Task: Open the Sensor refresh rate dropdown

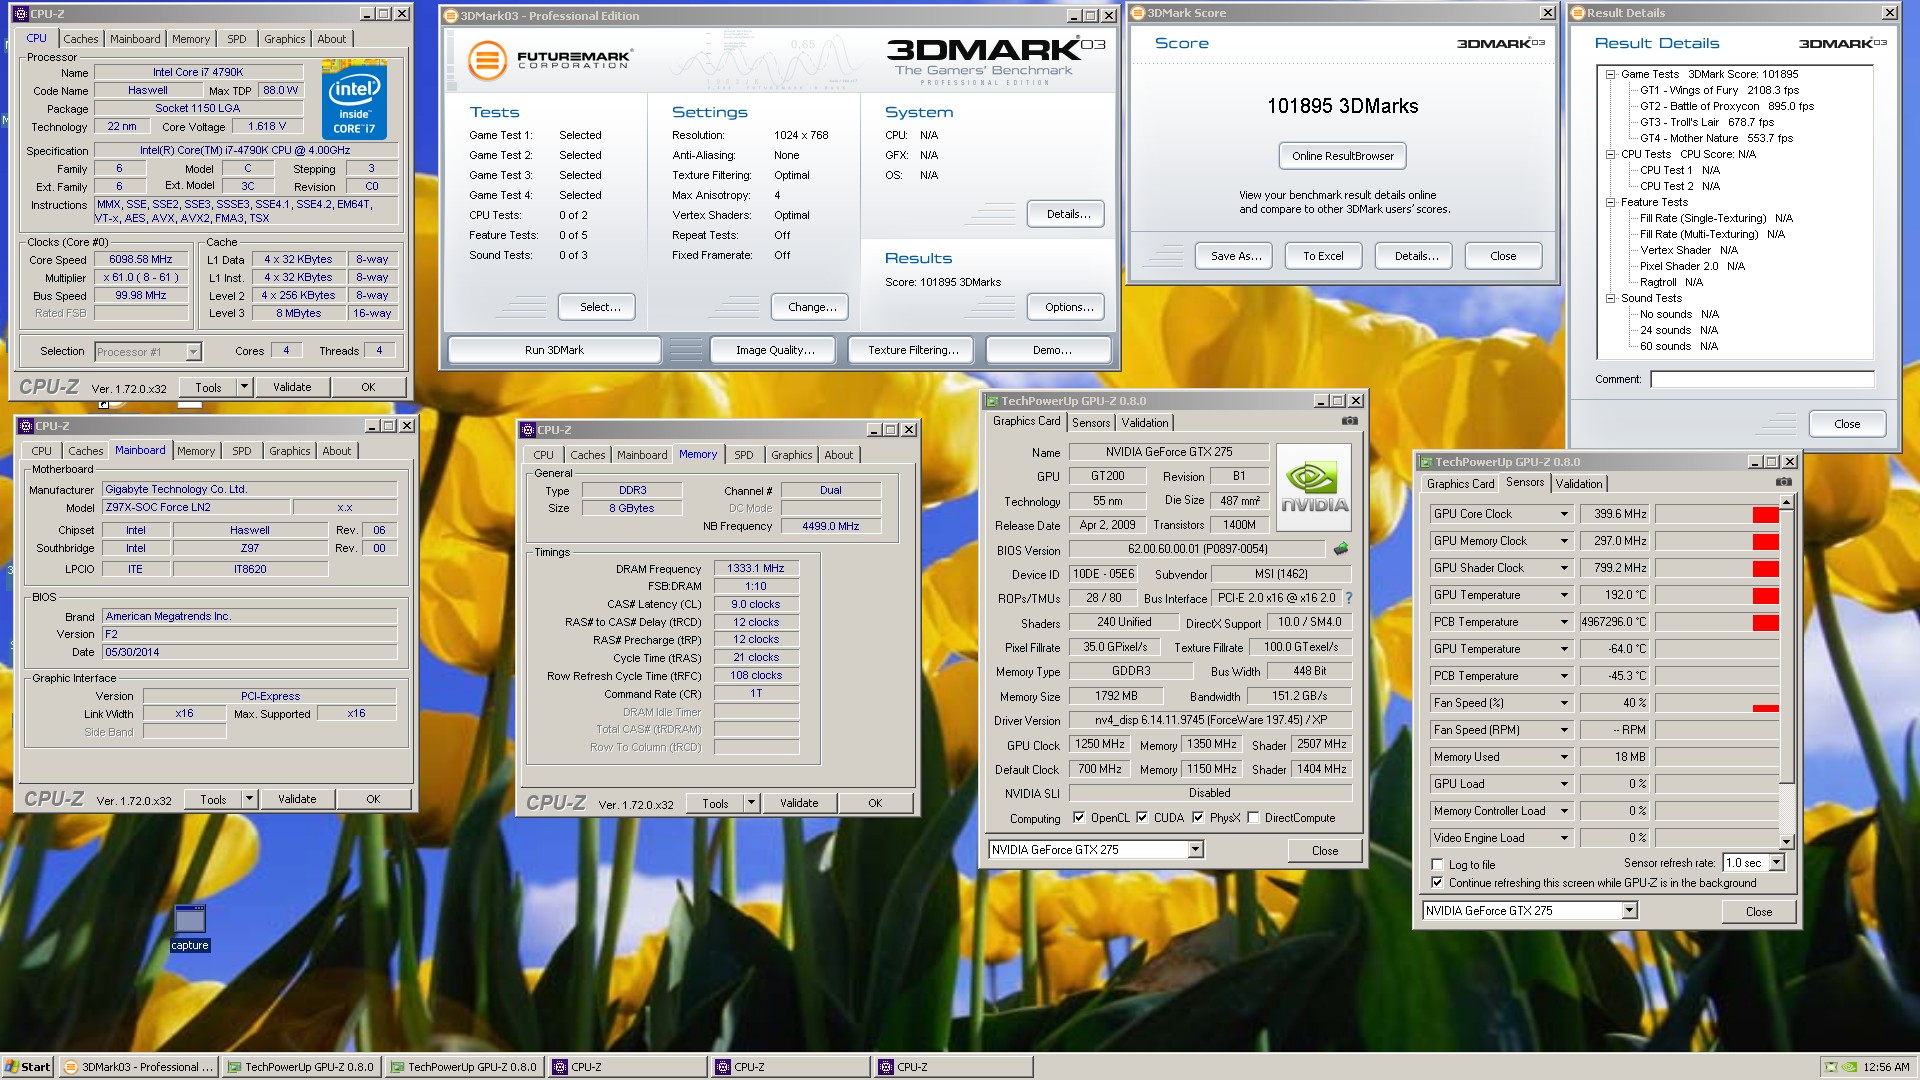Action: pyautogui.click(x=1776, y=863)
